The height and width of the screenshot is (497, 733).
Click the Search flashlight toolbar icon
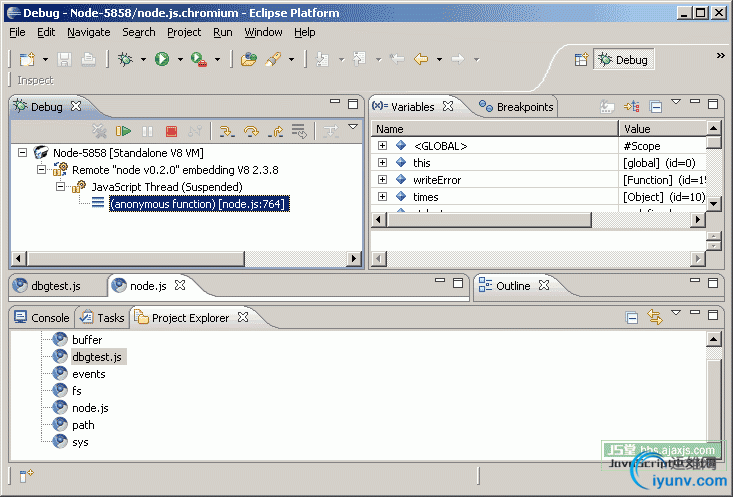[273, 59]
